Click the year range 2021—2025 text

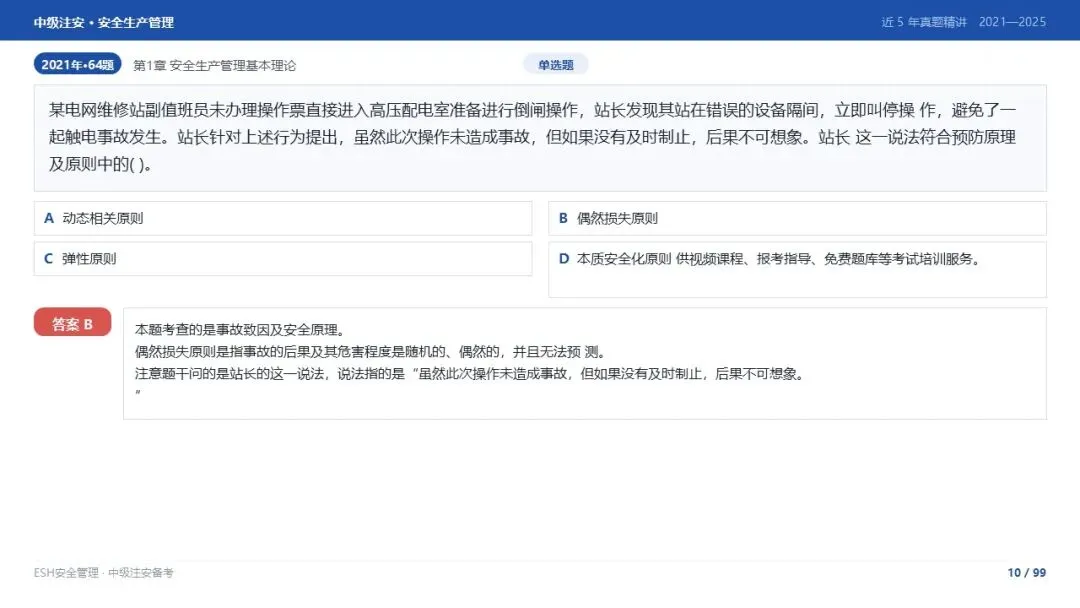pyautogui.click(x=1012, y=22)
